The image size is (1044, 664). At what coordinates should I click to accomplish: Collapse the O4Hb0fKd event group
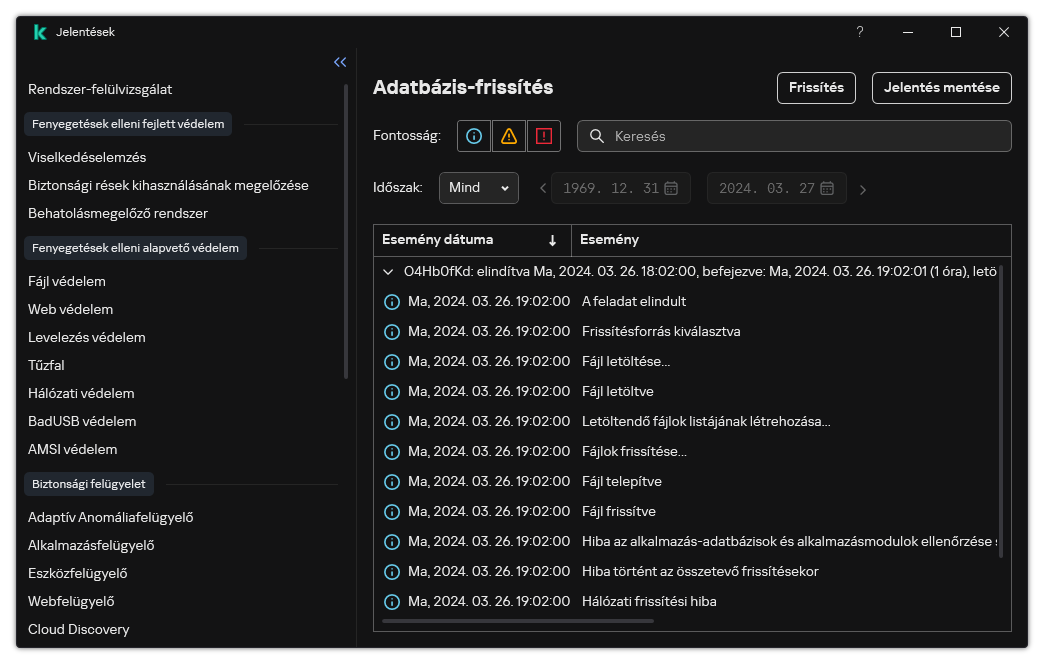click(x=389, y=270)
